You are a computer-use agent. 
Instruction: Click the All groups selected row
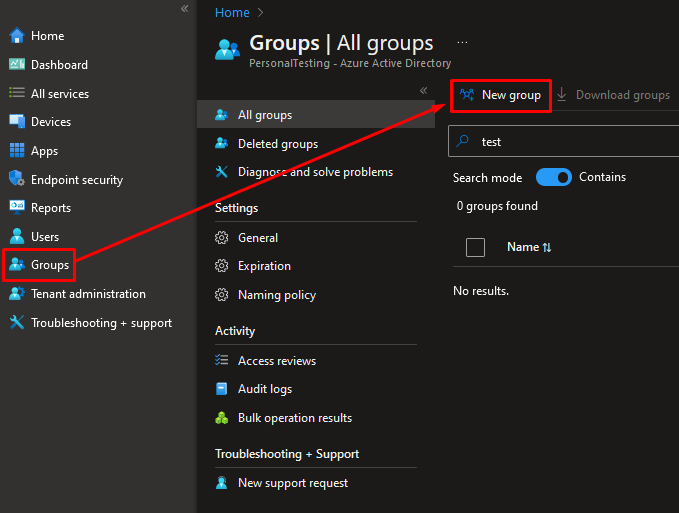tap(316, 114)
